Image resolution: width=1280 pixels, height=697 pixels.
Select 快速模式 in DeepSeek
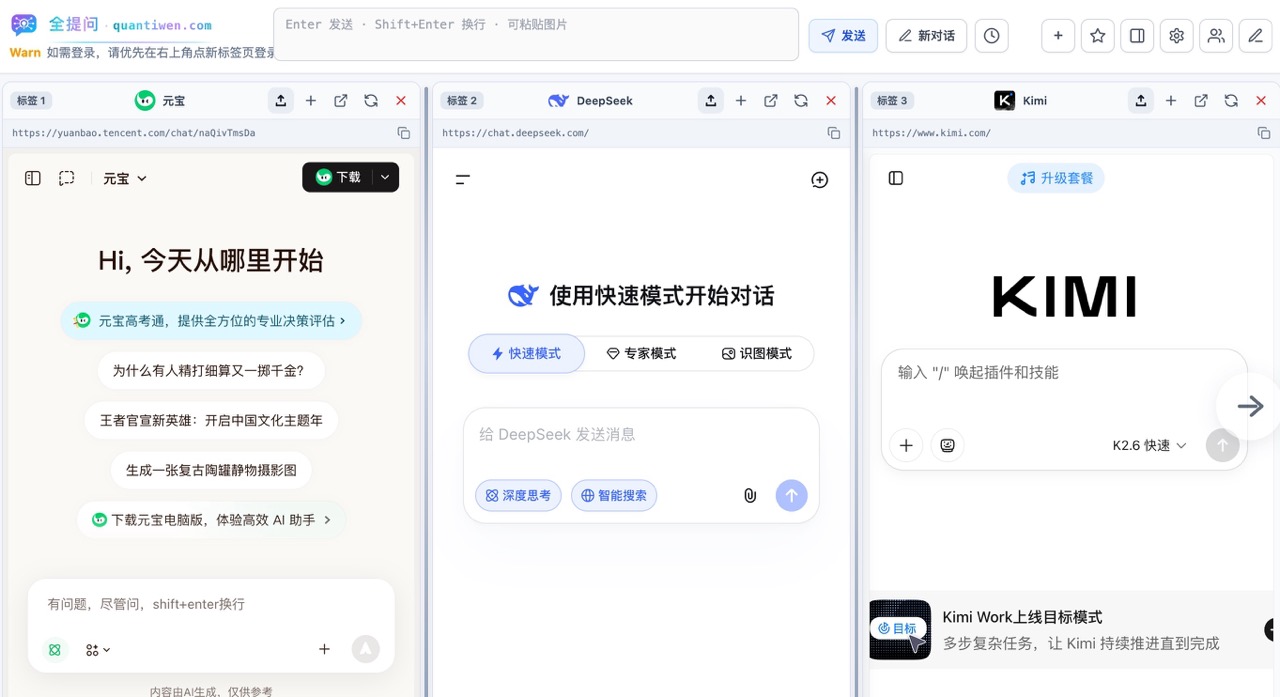(x=526, y=353)
